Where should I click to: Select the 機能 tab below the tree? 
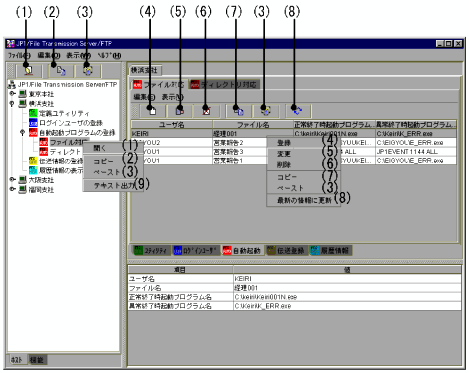pyautogui.click(x=37, y=360)
